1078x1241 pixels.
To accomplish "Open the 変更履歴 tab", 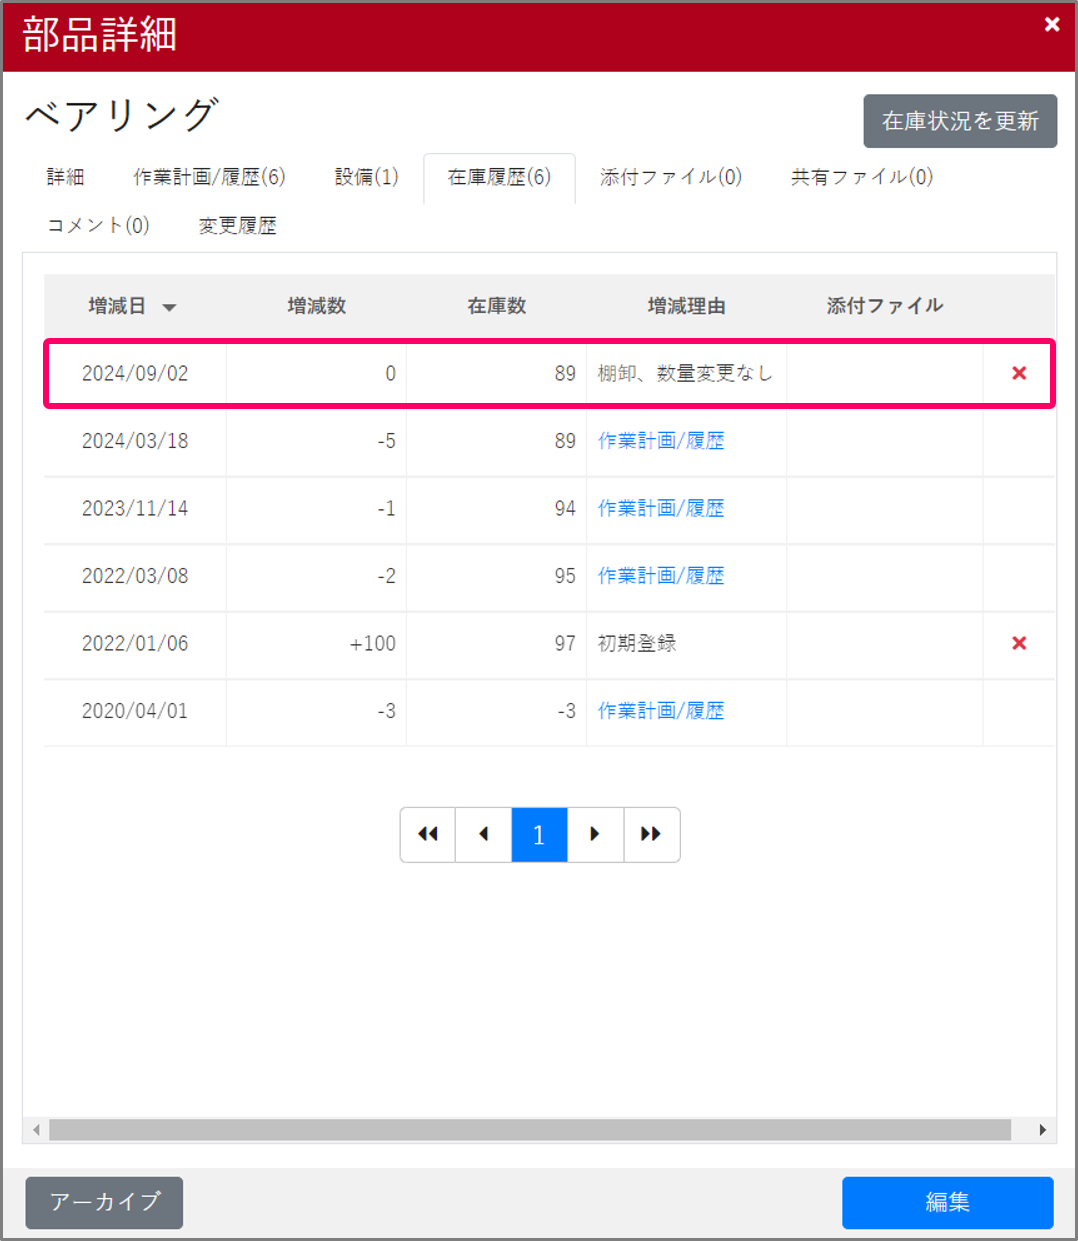I will coord(237,226).
